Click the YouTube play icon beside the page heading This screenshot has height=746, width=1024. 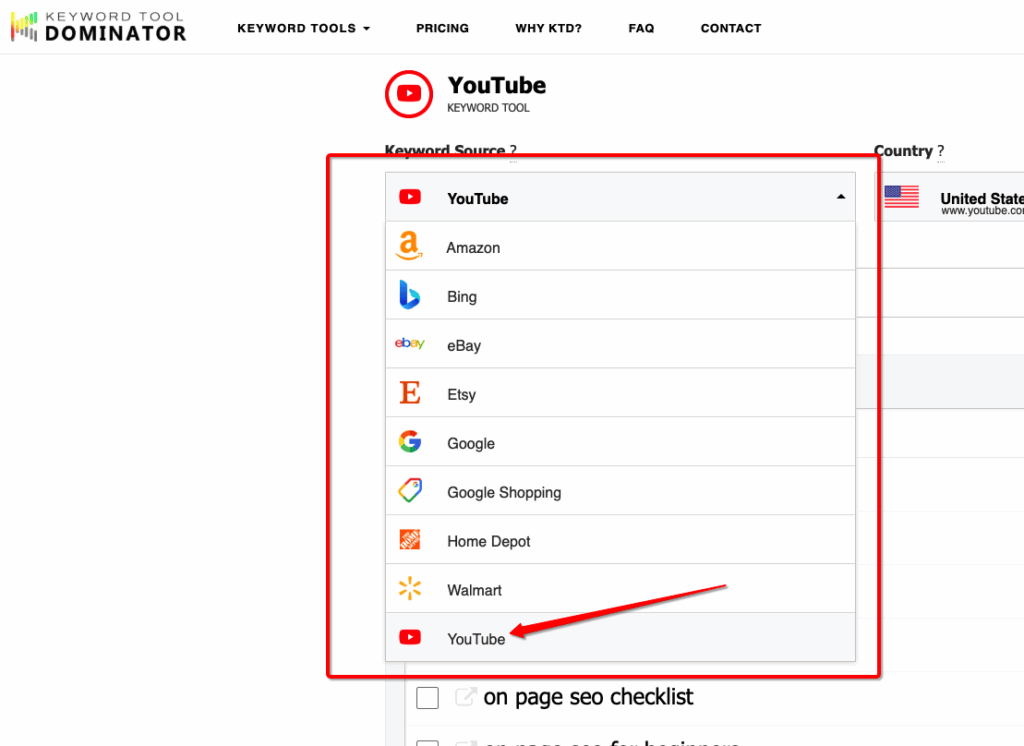click(409, 94)
